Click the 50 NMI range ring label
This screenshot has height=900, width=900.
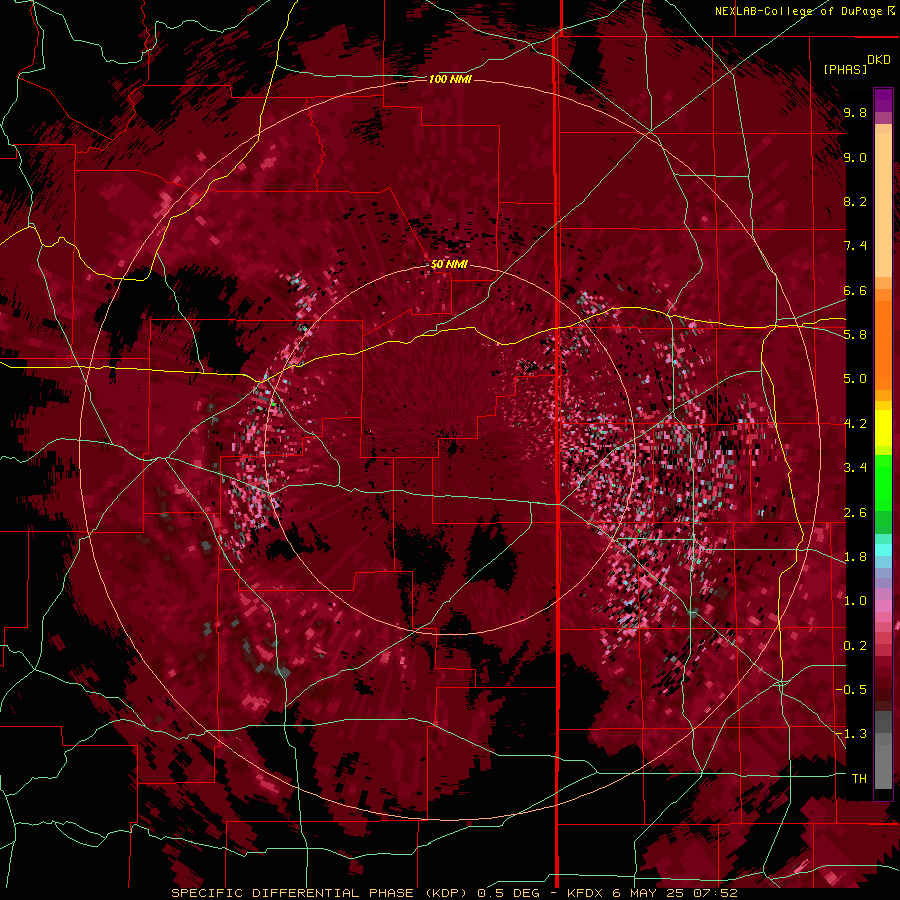[449, 265]
